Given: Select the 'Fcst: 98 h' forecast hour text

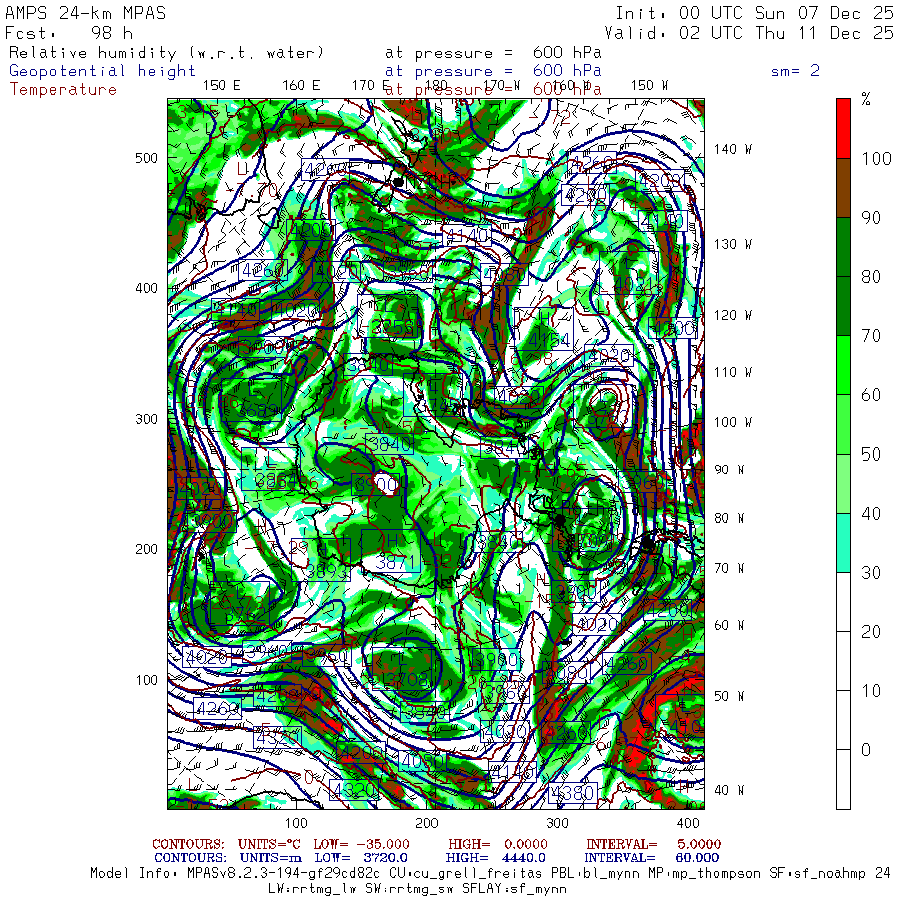Looking at the screenshot, I should (x=69, y=33).
